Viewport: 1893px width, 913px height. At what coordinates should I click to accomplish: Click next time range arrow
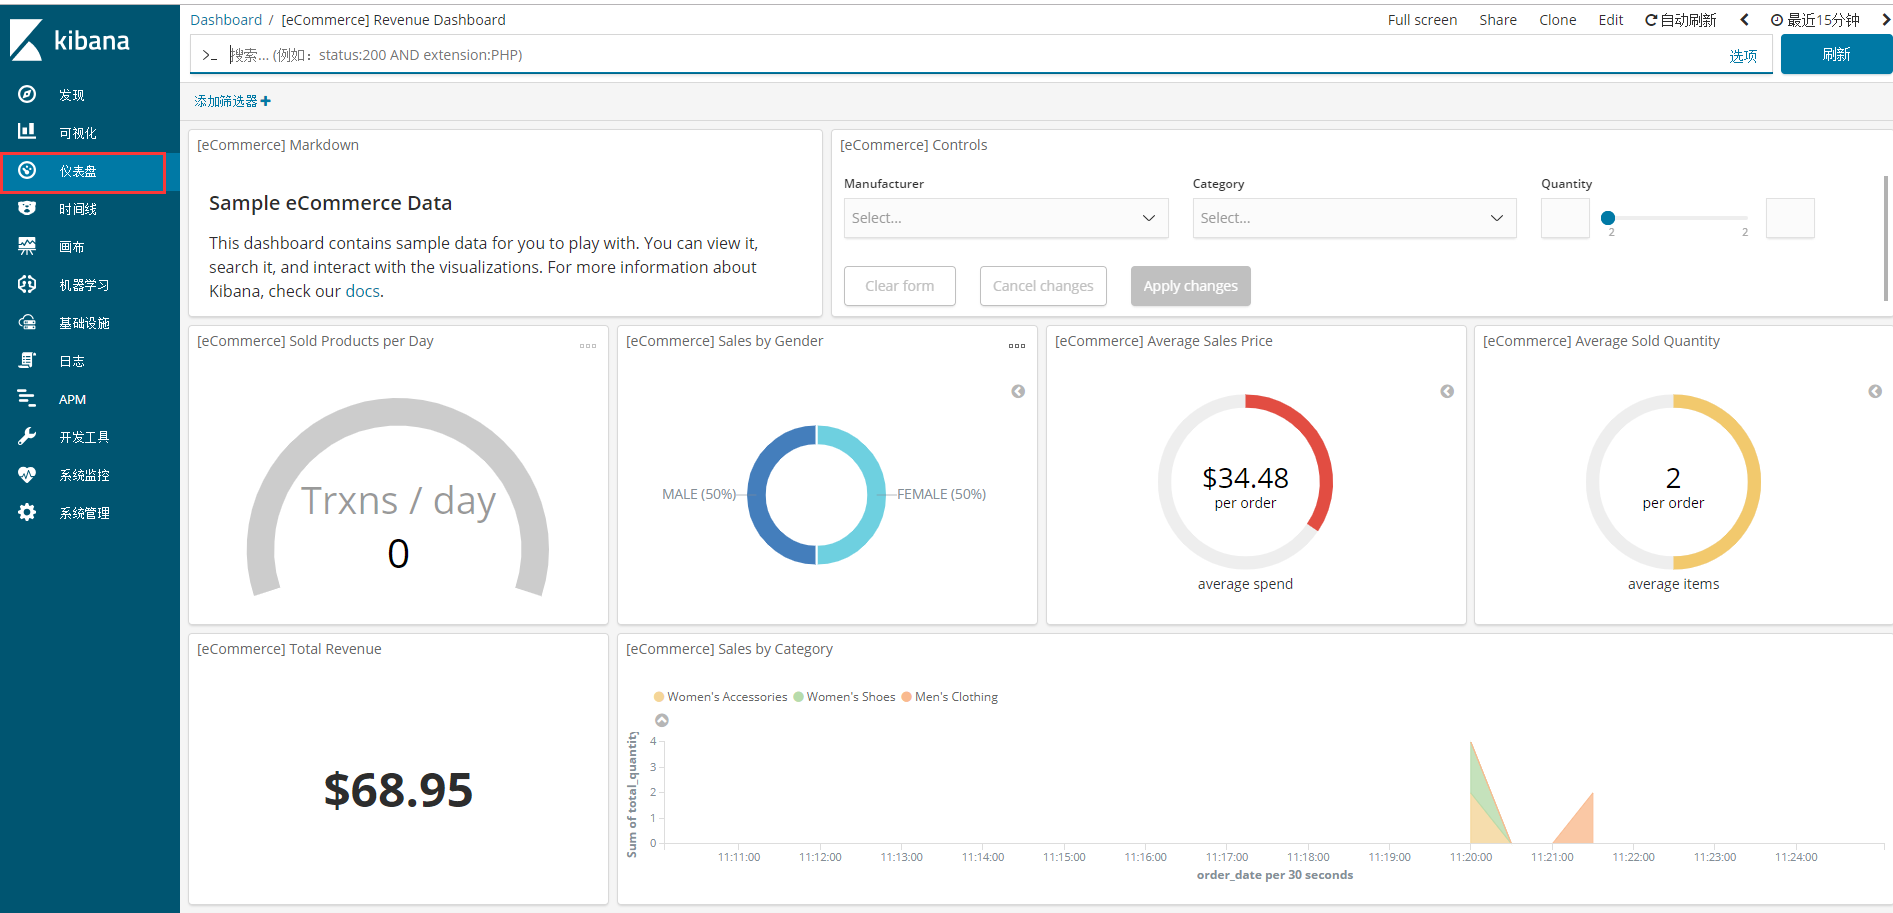pyautogui.click(x=1885, y=20)
